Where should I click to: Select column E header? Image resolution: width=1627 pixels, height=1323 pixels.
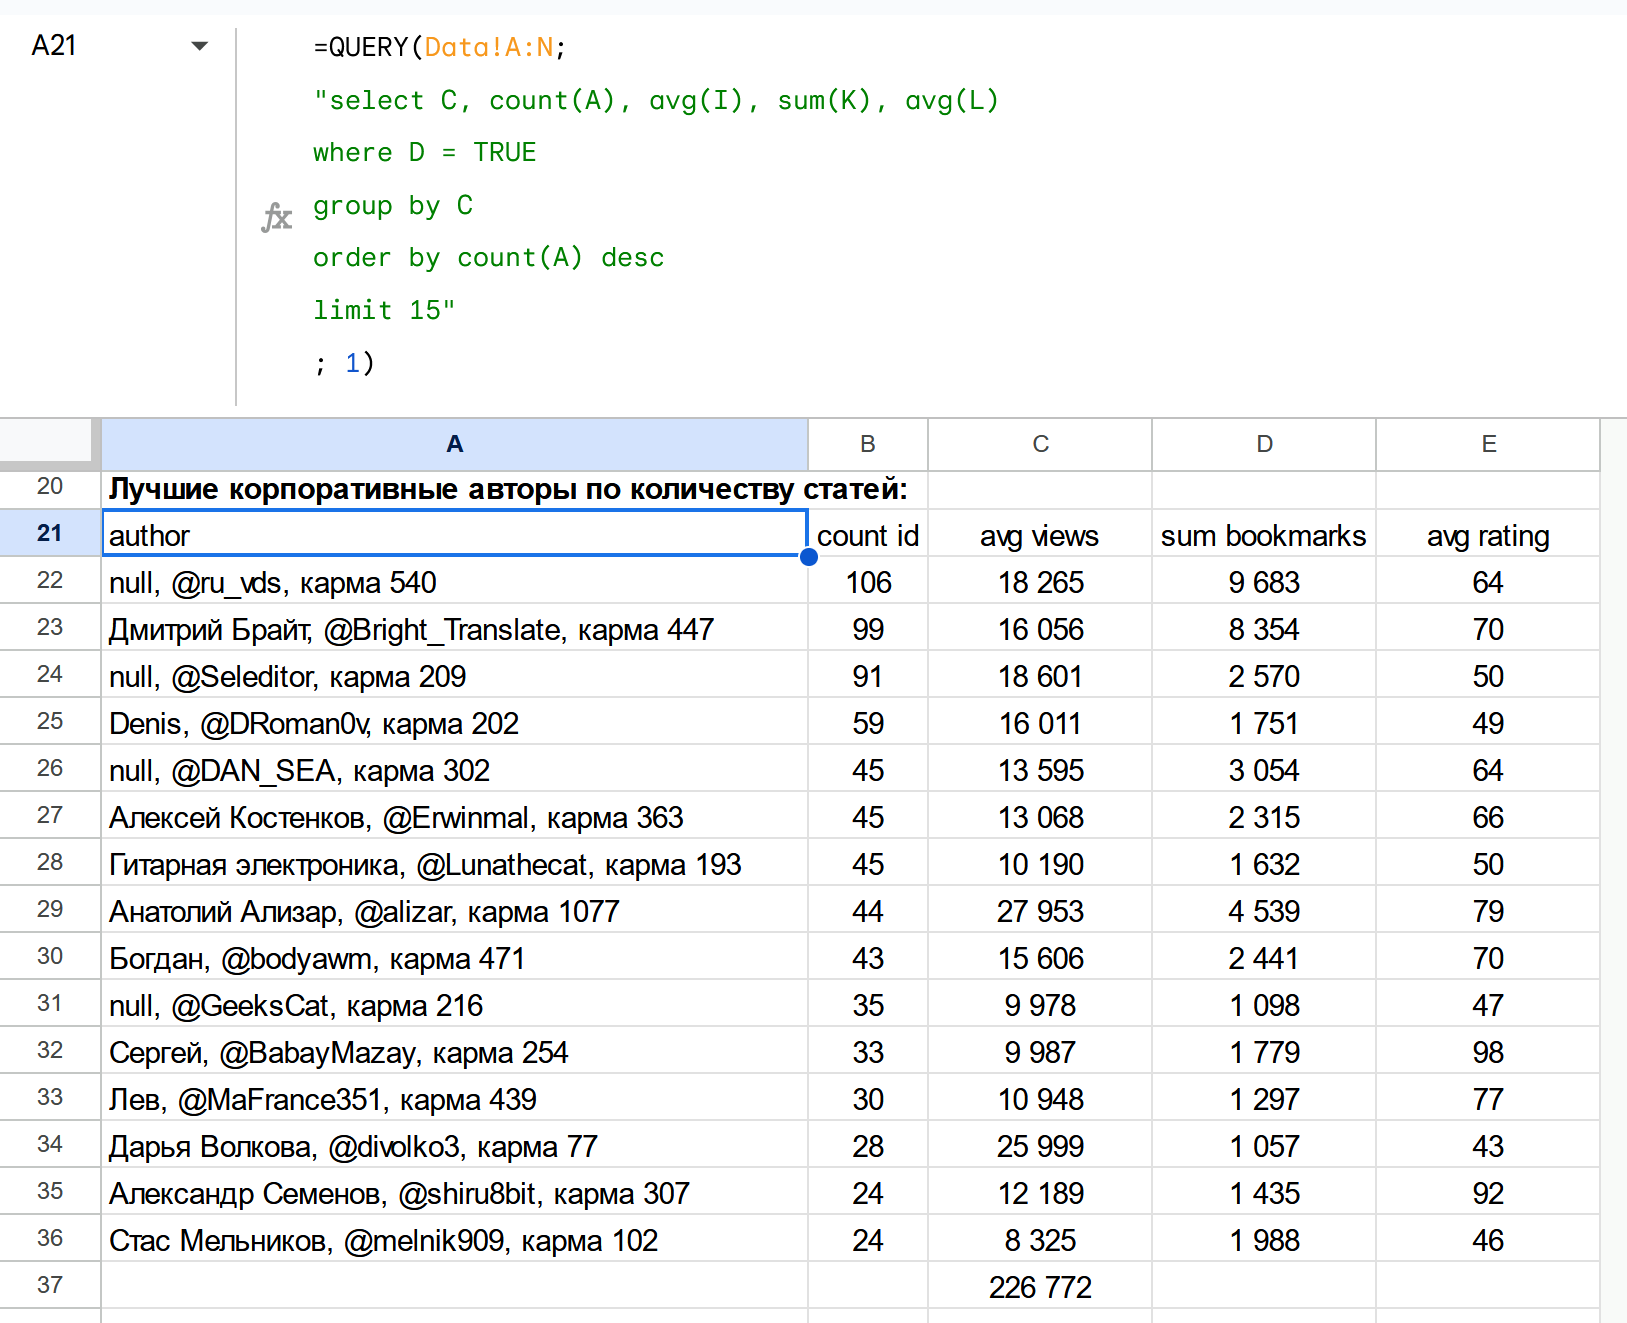point(1488,444)
